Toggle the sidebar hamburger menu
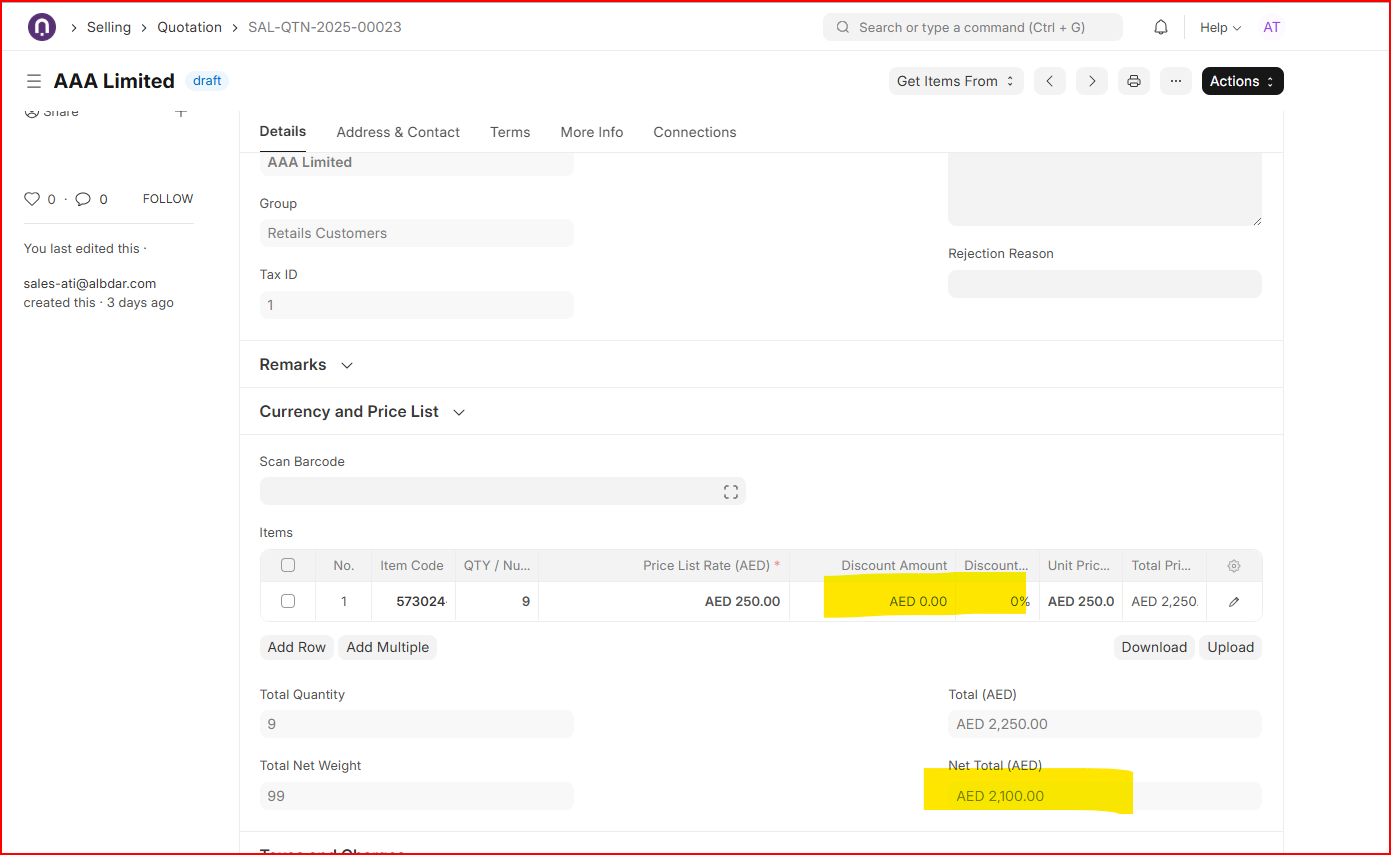The image size is (1391, 855). point(34,81)
